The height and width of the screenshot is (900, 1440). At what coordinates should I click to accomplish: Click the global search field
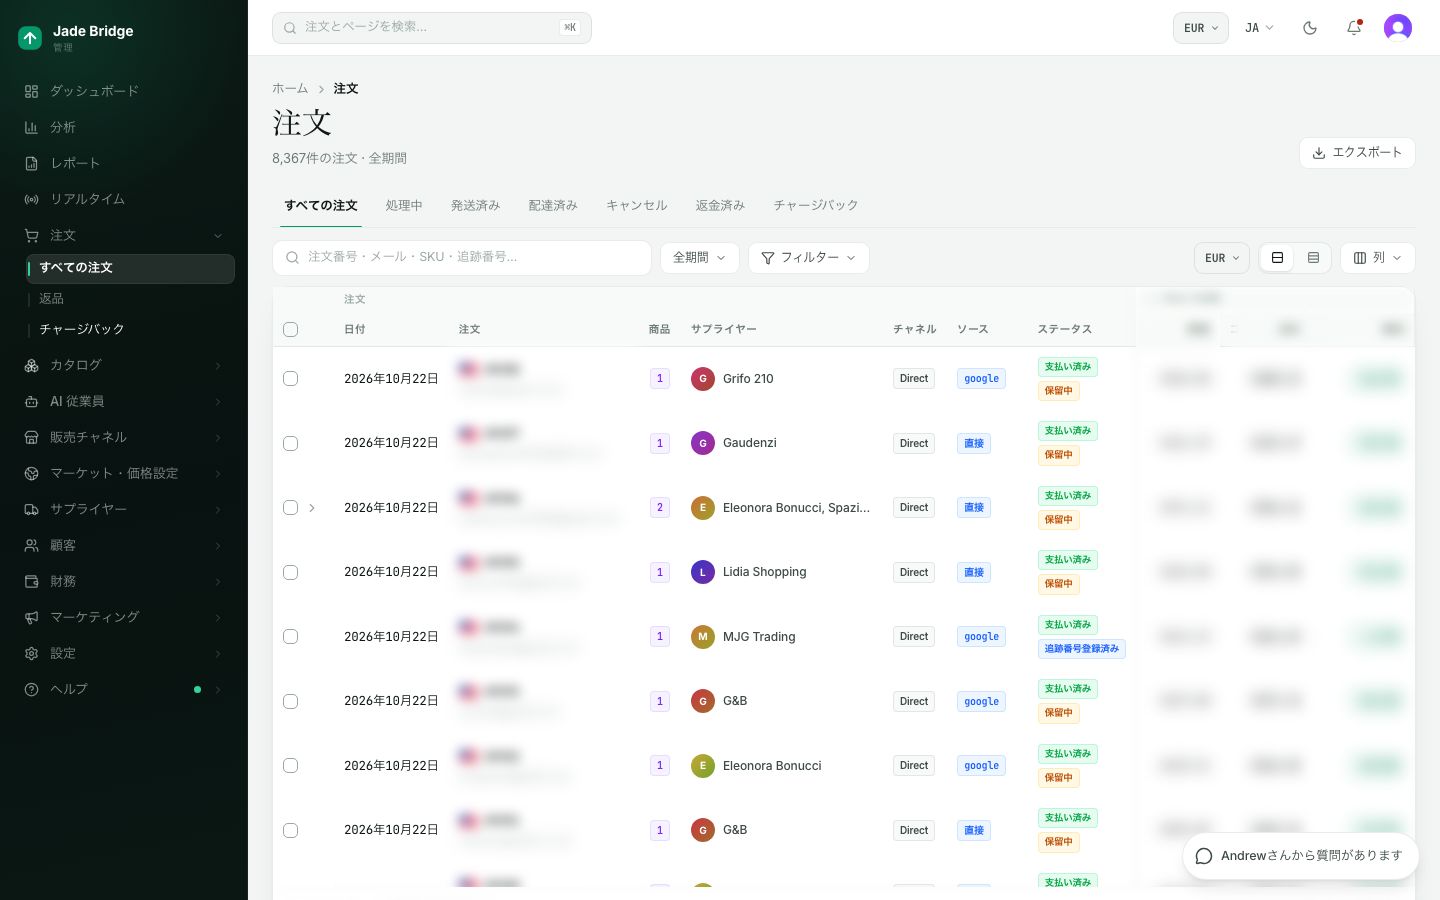[432, 28]
